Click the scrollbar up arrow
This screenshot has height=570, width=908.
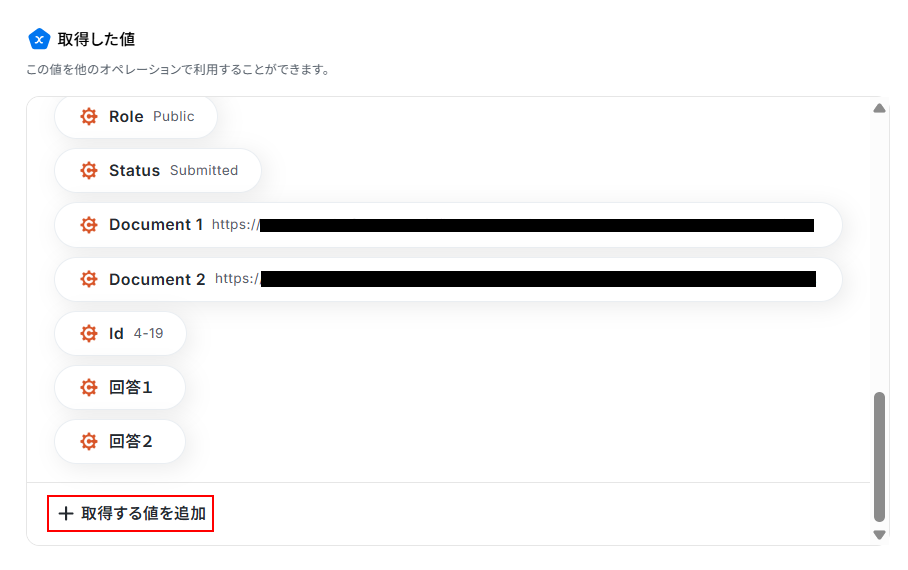[879, 108]
